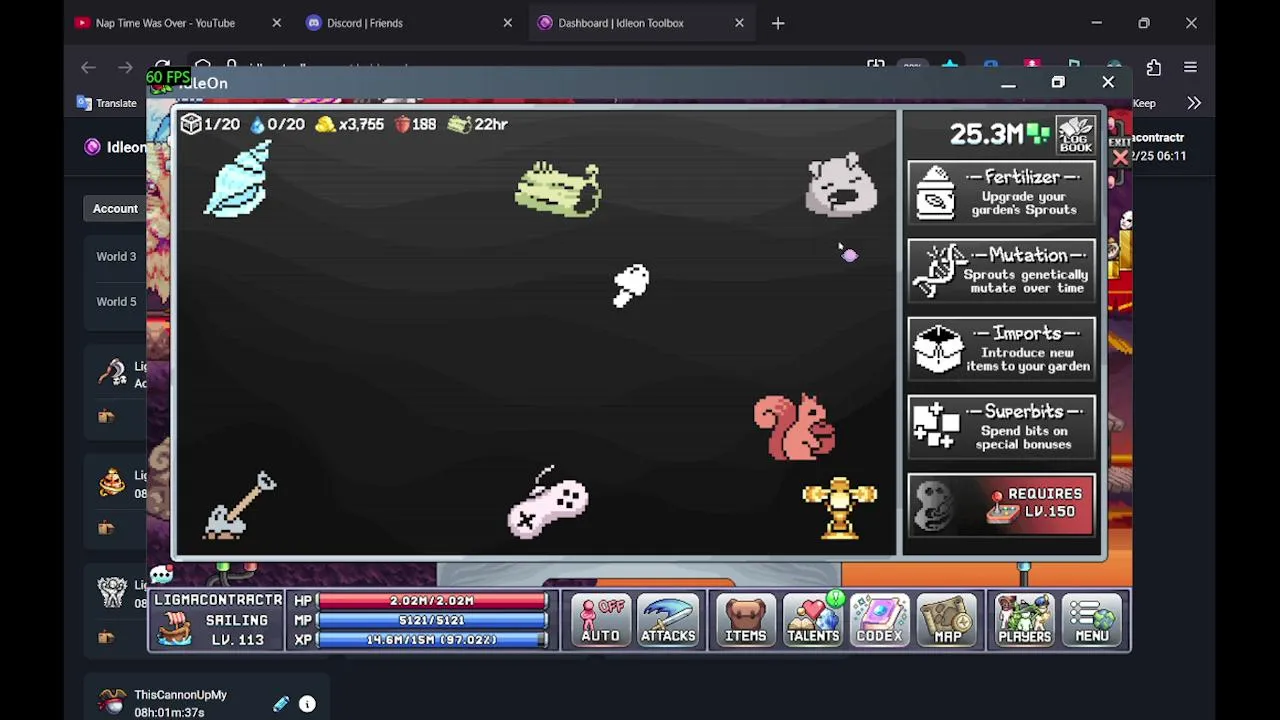Open the in-game chat bubble

tap(162, 575)
